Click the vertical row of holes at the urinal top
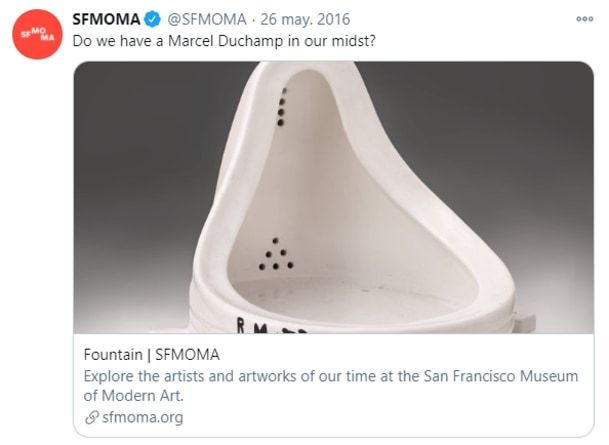The width and height of the screenshot is (609, 445). (x=284, y=103)
